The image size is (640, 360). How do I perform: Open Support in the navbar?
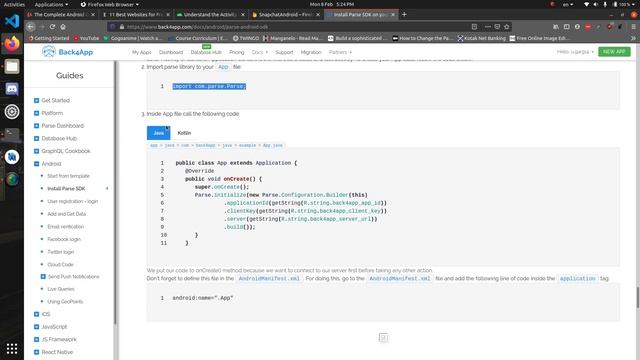[x=284, y=52]
